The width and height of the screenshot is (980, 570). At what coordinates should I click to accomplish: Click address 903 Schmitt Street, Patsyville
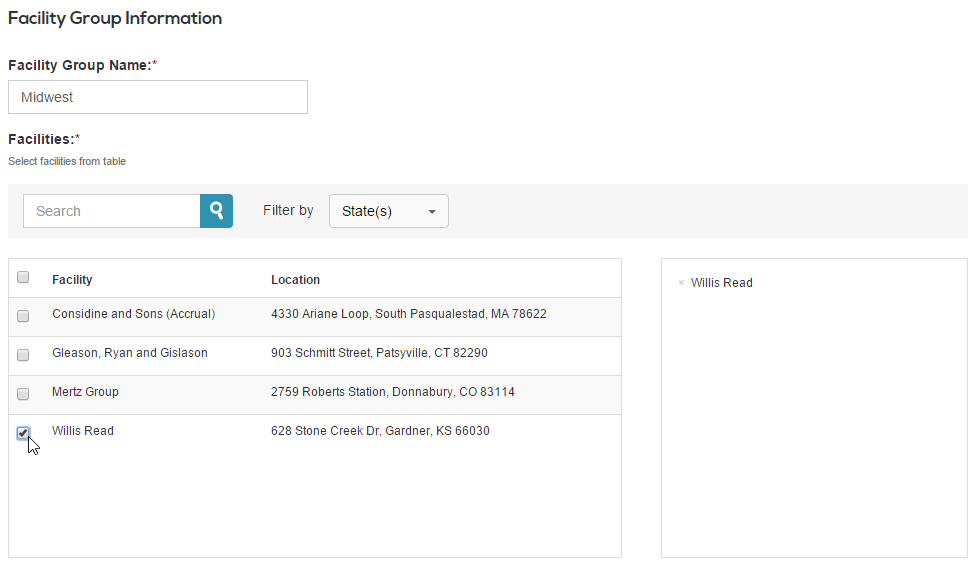[x=379, y=352]
